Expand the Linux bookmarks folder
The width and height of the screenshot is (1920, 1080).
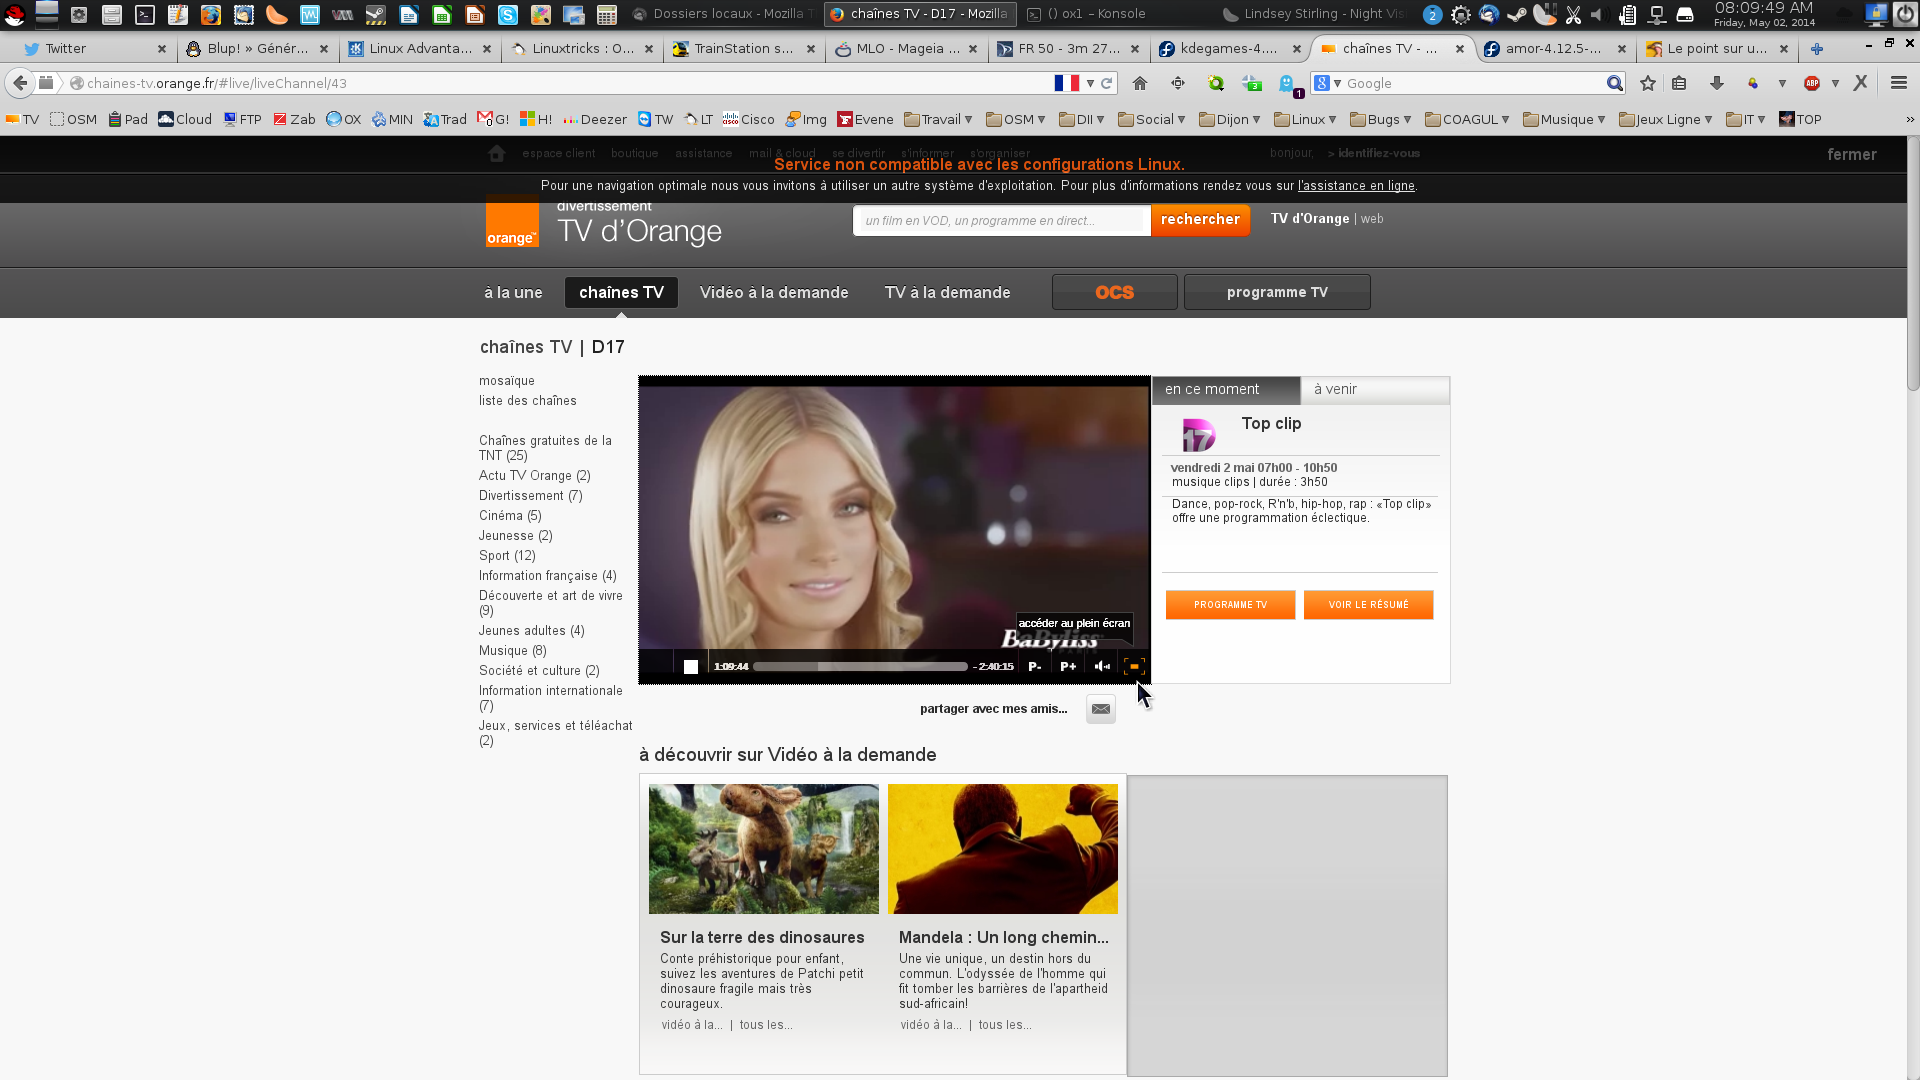pos(1306,120)
